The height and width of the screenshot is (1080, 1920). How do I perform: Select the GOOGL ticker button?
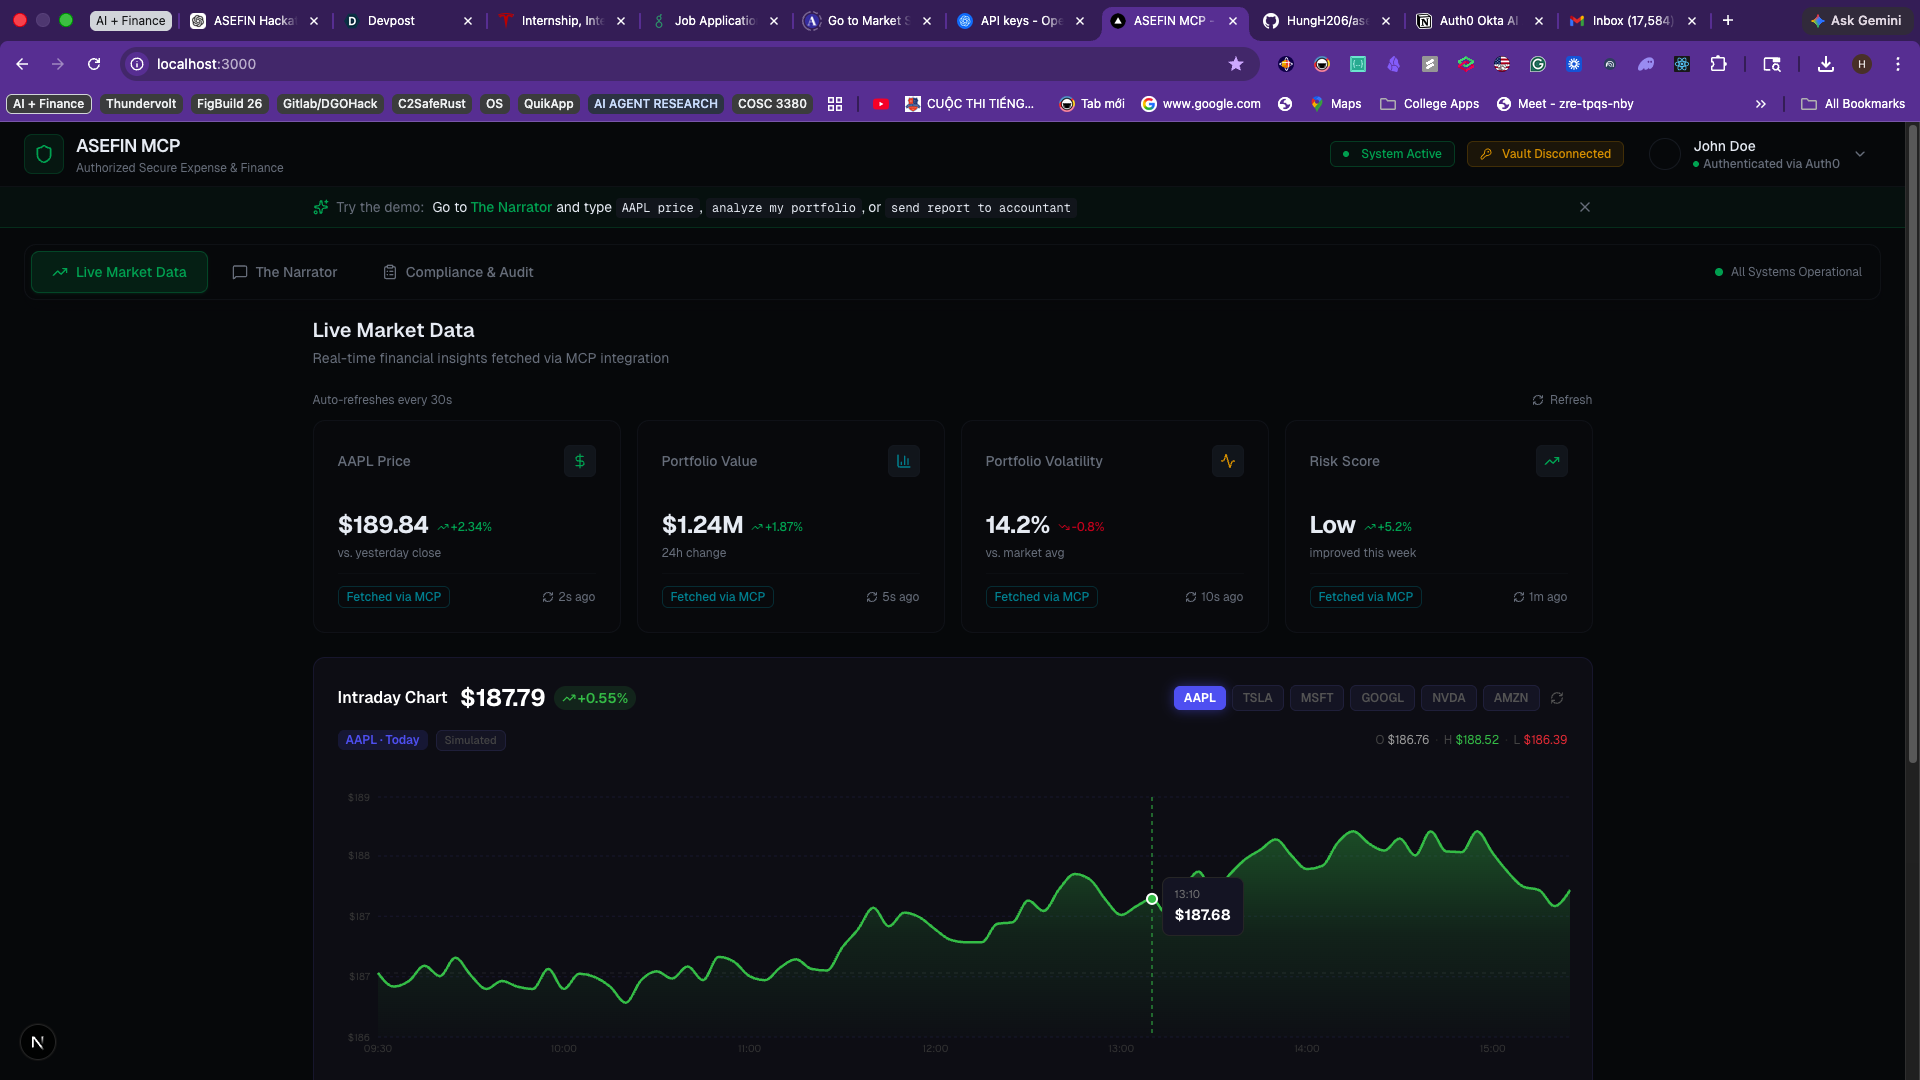point(1382,698)
